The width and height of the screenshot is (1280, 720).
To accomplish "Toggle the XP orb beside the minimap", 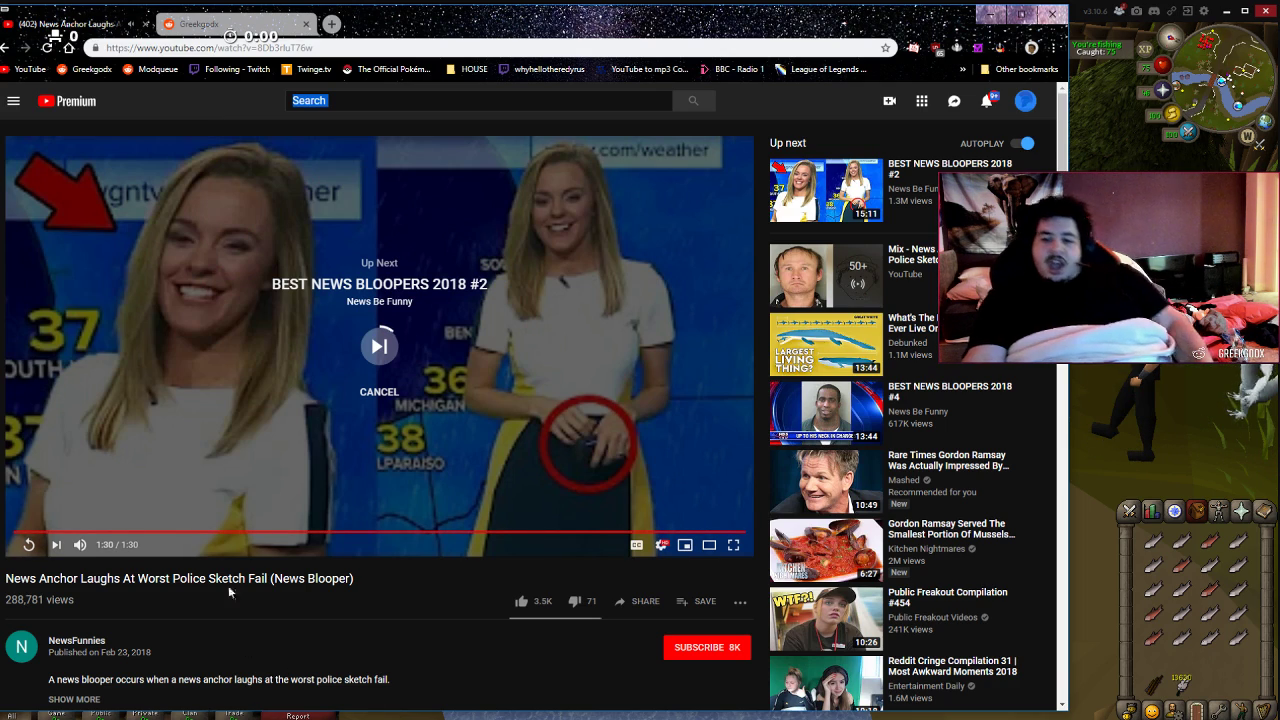I will click(x=1145, y=48).
